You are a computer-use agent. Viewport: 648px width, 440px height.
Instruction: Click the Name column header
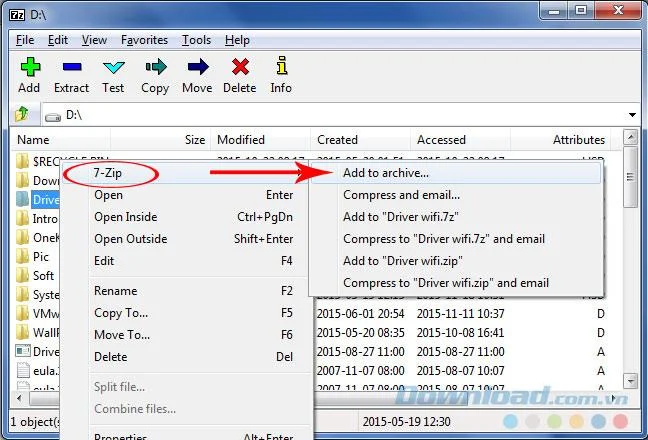pyautogui.click(x=60, y=140)
